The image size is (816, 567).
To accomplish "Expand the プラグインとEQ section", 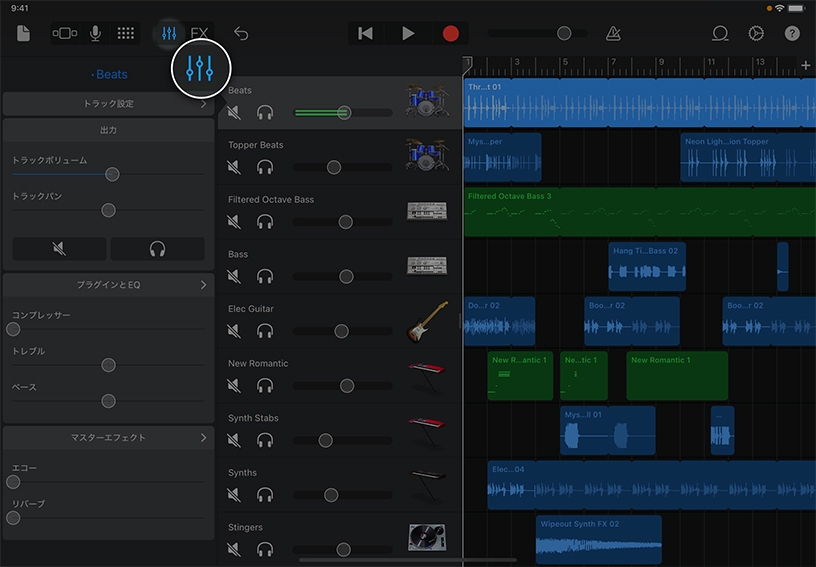I will (108, 285).
